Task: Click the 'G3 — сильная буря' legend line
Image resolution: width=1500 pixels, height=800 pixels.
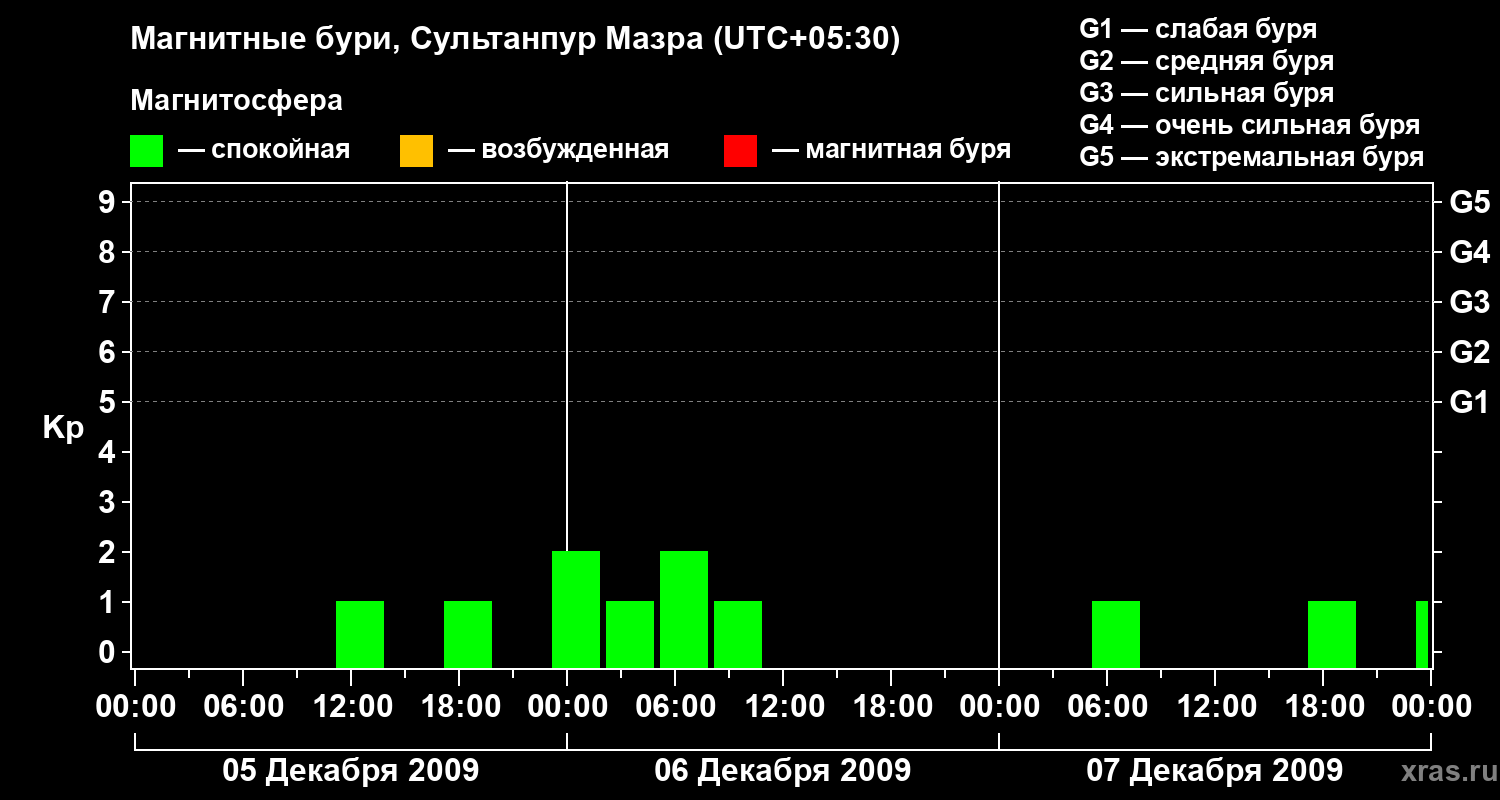Action: click(x=1207, y=93)
